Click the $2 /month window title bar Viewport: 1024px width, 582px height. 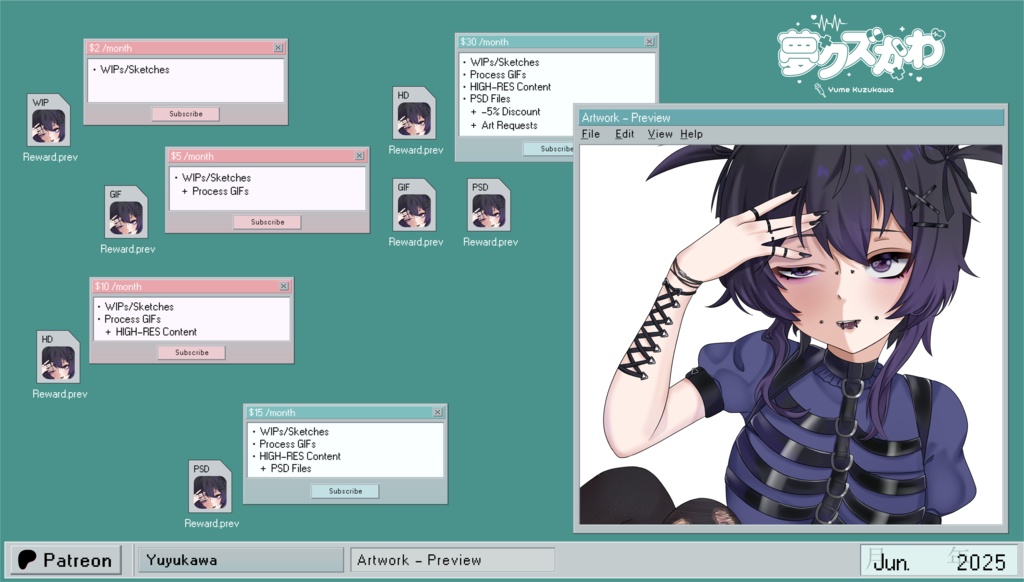click(185, 48)
